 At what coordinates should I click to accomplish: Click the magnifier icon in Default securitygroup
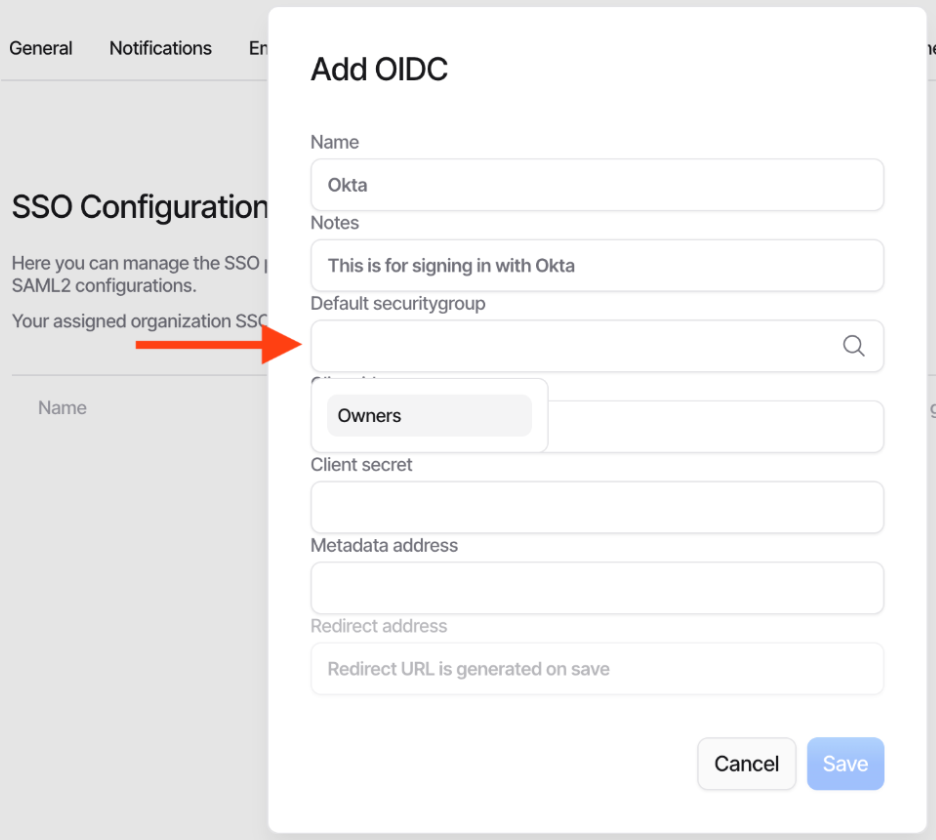point(853,346)
